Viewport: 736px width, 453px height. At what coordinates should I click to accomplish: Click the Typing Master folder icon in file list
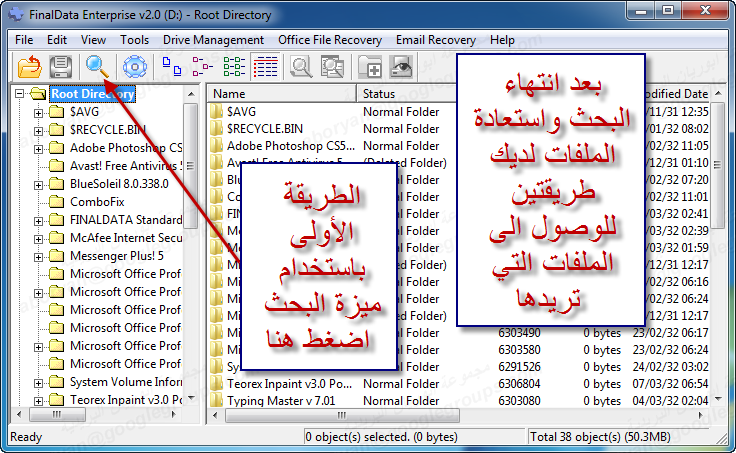216,400
